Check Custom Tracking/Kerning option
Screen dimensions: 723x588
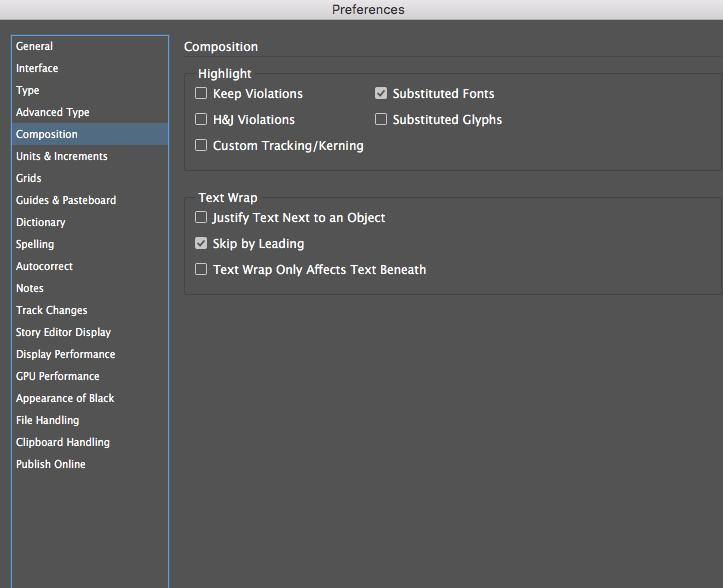[x=201, y=146]
